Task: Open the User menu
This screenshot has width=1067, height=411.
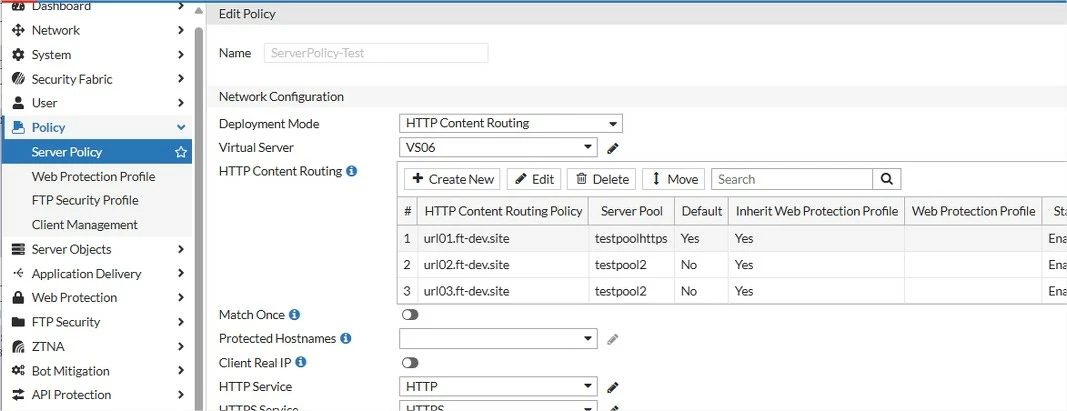Action: tap(97, 103)
